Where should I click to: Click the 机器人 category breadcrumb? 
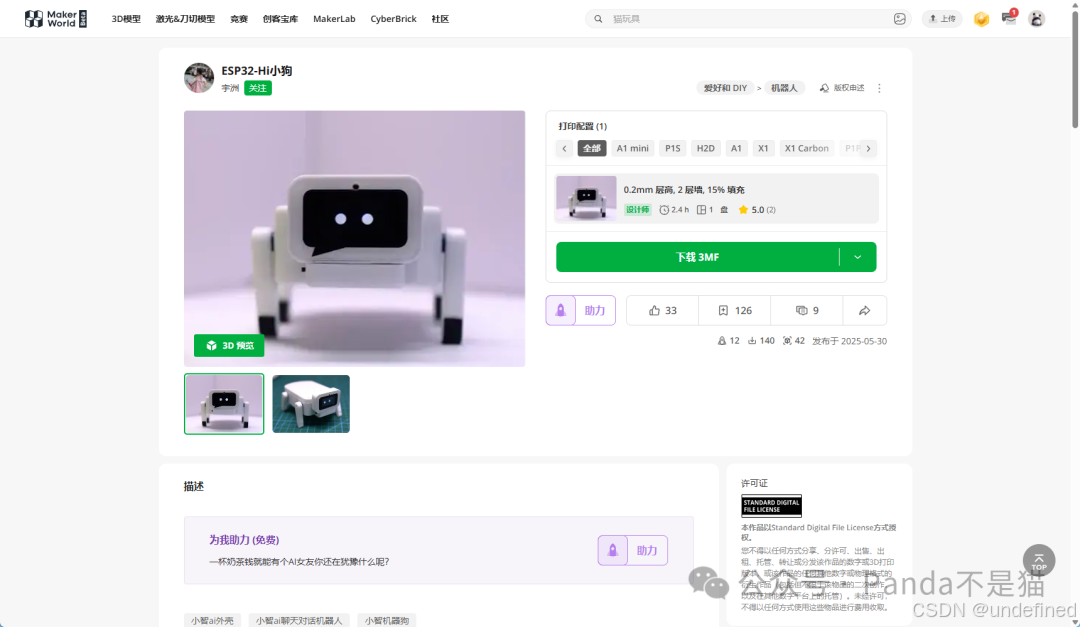click(x=784, y=88)
